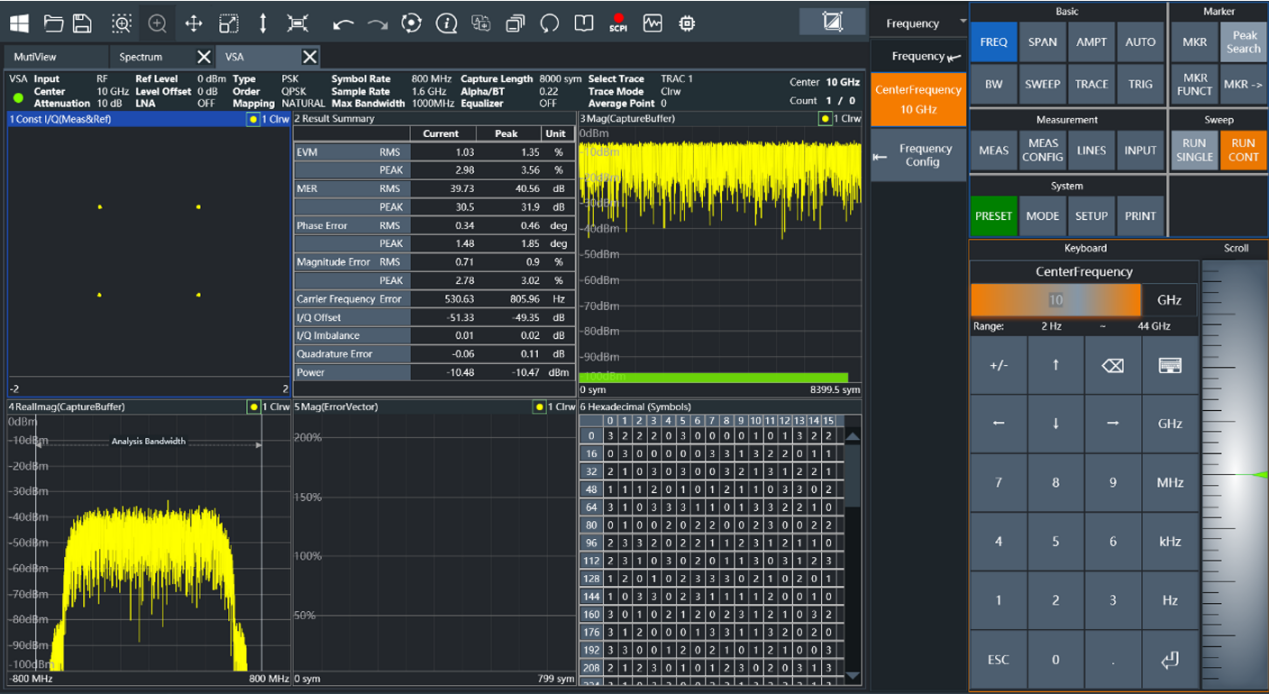The height and width of the screenshot is (694, 1269).
Task: Confirm the entry with the return key
Action: (1170, 659)
